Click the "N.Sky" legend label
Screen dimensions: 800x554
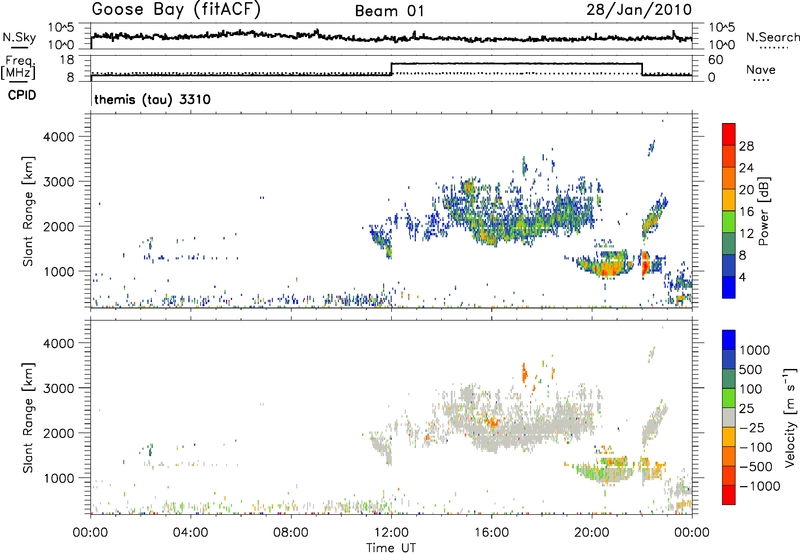pos(19,37)
